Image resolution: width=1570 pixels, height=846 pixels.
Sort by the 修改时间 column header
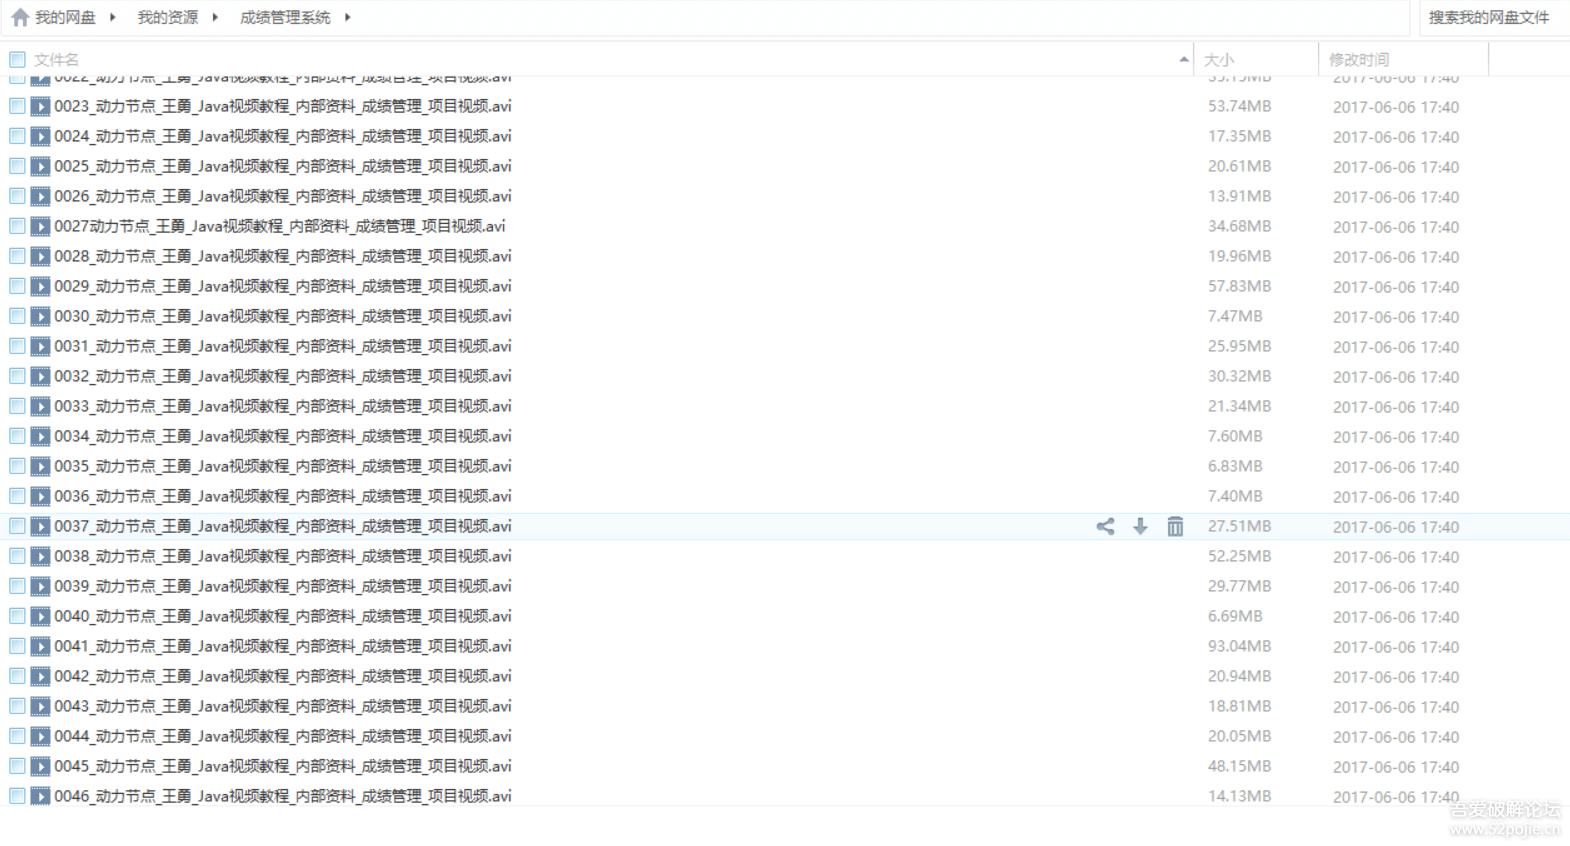click(x=1359, y=59)
